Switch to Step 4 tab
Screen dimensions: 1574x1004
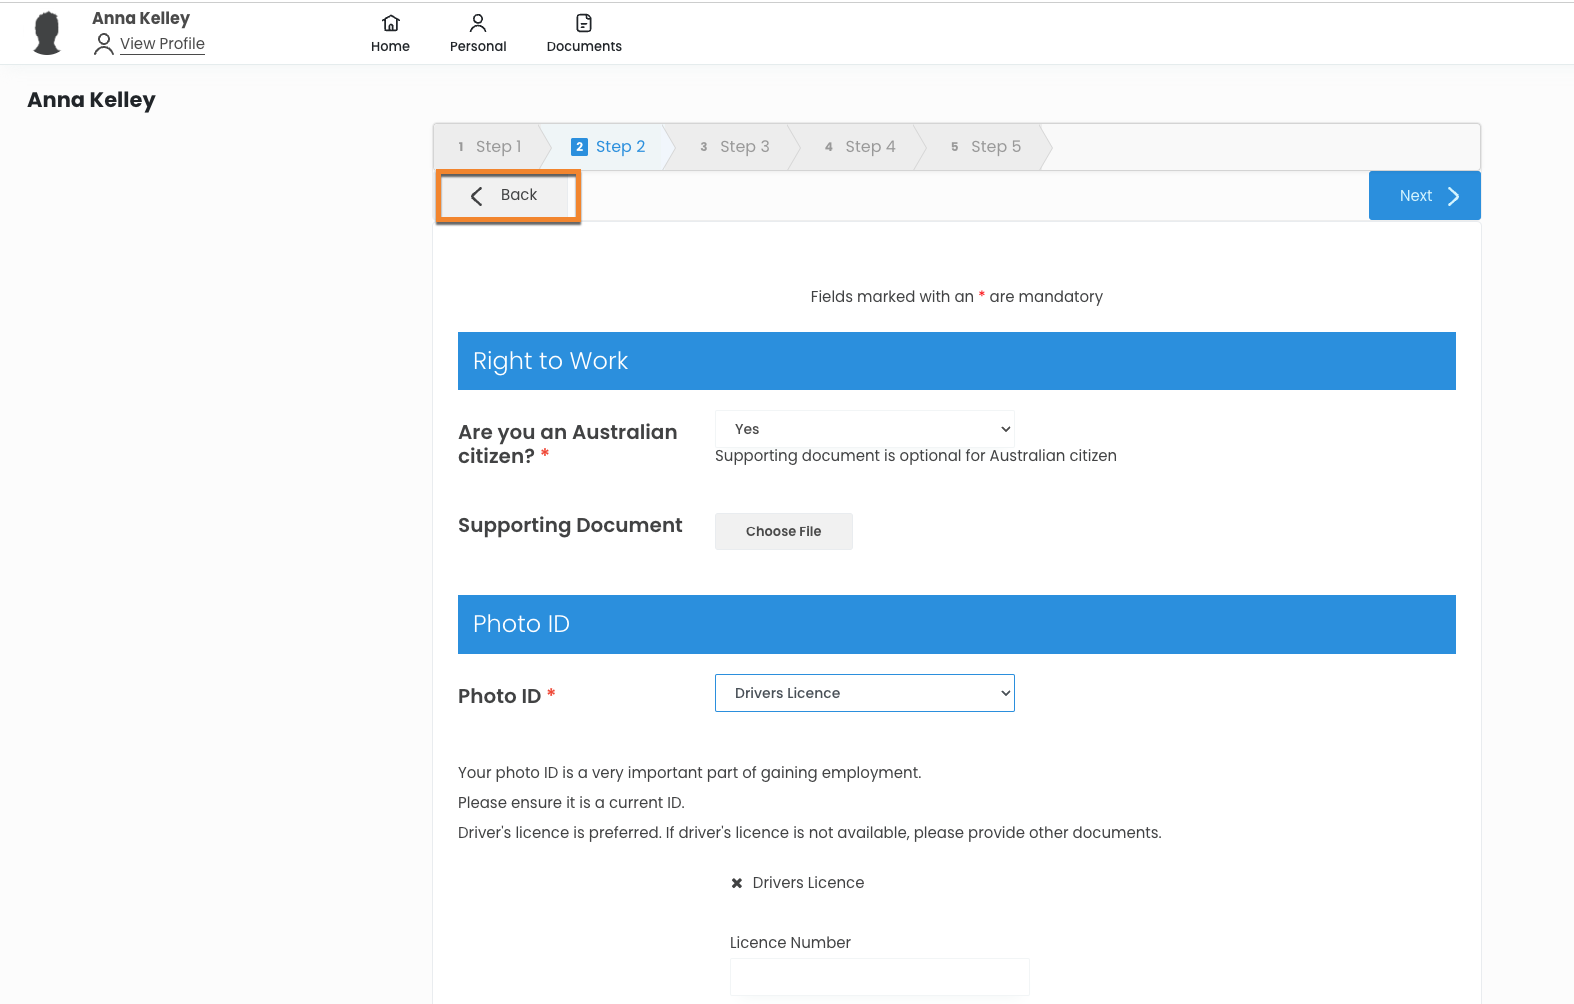click(860, 147)
